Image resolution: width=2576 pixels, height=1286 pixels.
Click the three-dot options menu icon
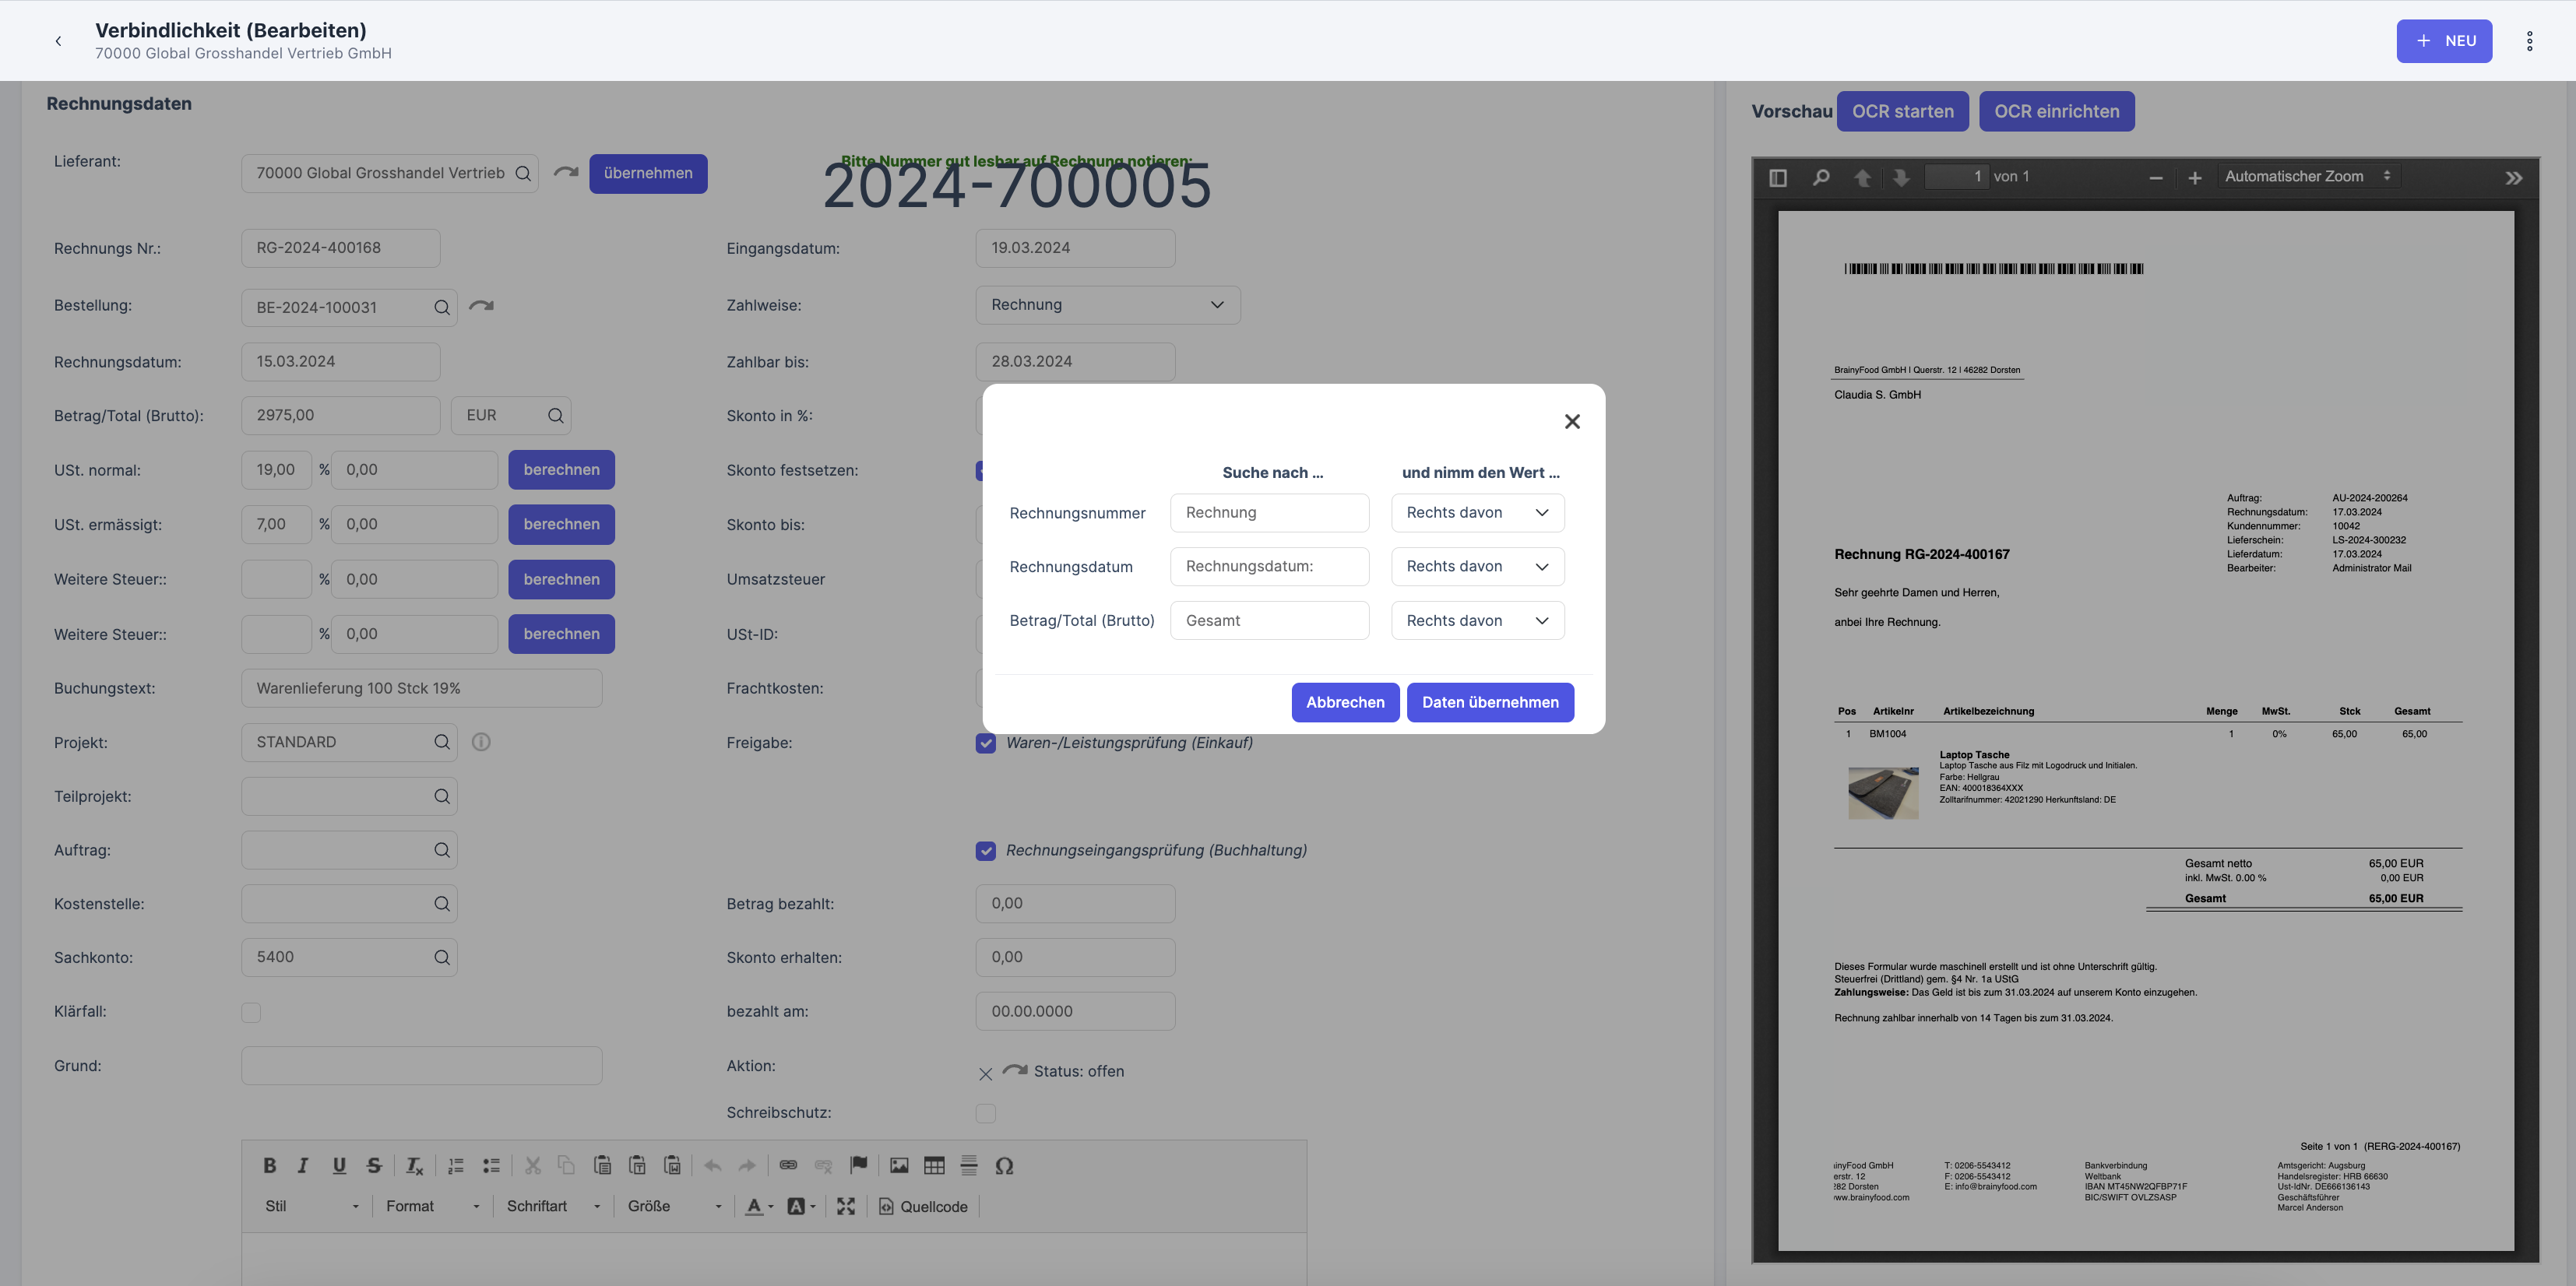(x=2529, y=41)
